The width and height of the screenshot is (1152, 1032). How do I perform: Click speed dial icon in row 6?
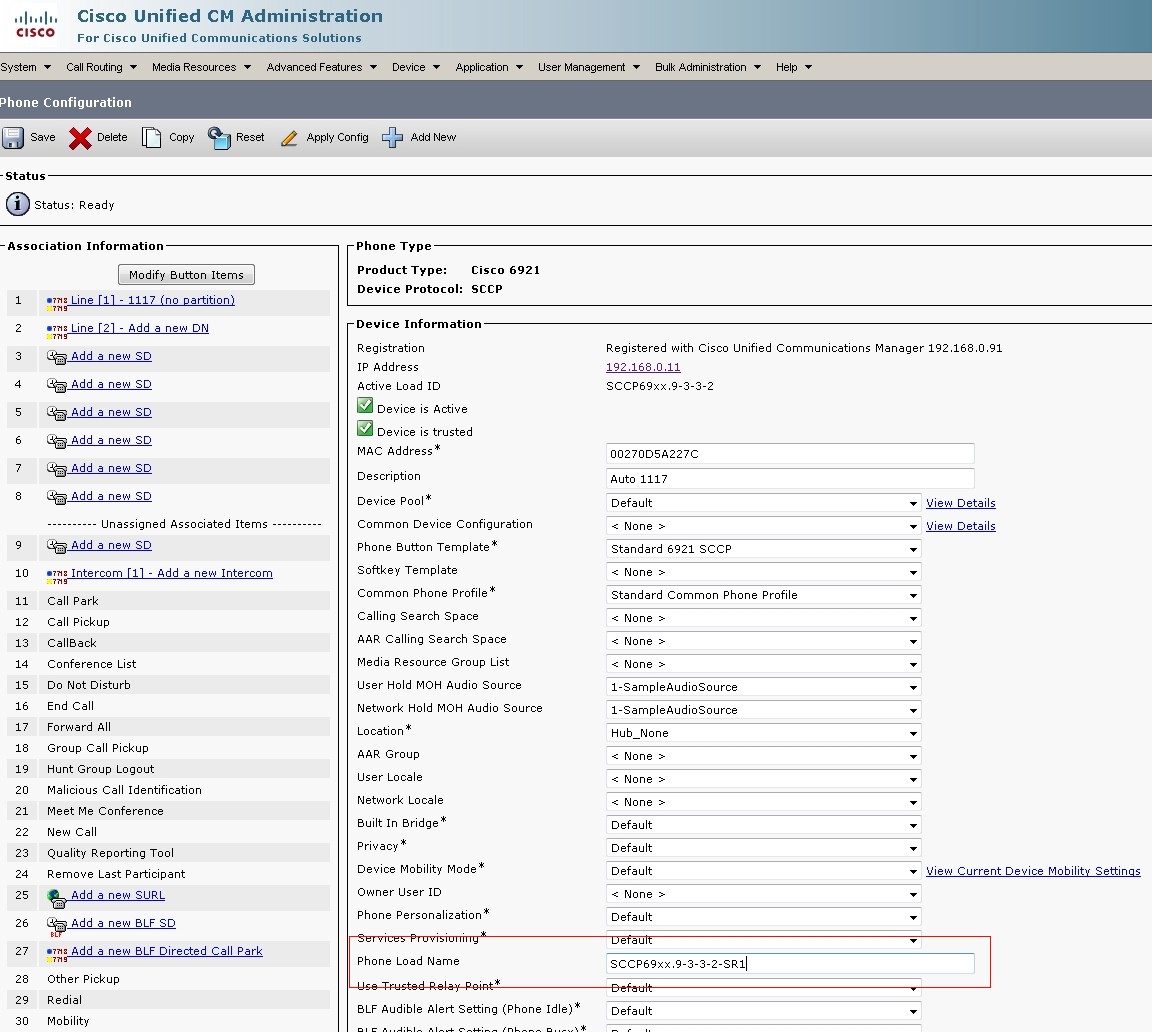coord(57,441)
